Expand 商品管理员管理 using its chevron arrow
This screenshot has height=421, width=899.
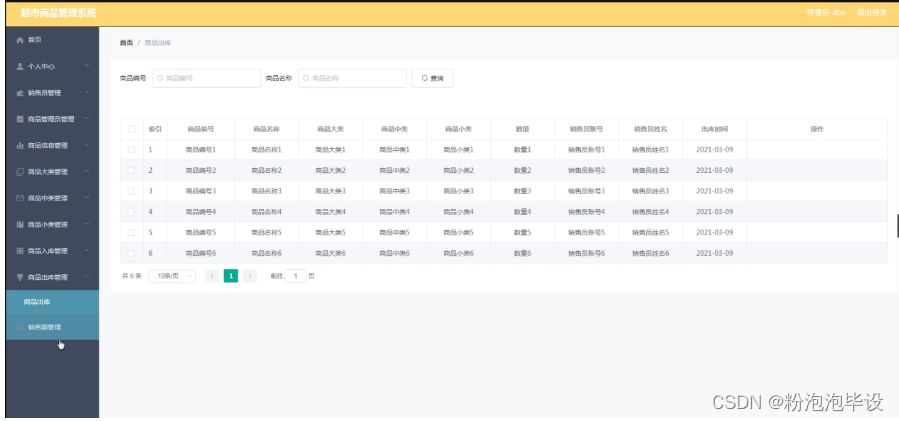point(87,119)
